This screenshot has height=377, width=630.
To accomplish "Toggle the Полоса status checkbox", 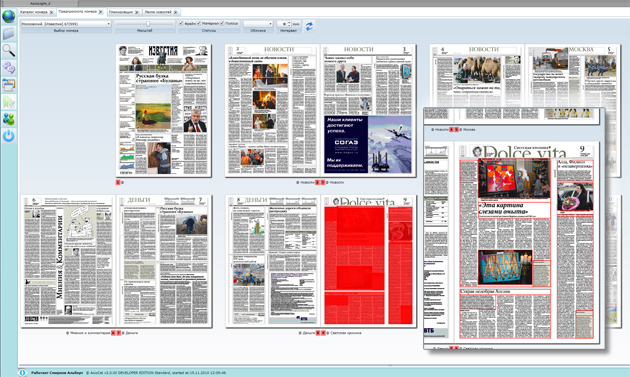I will click(222, 23).
